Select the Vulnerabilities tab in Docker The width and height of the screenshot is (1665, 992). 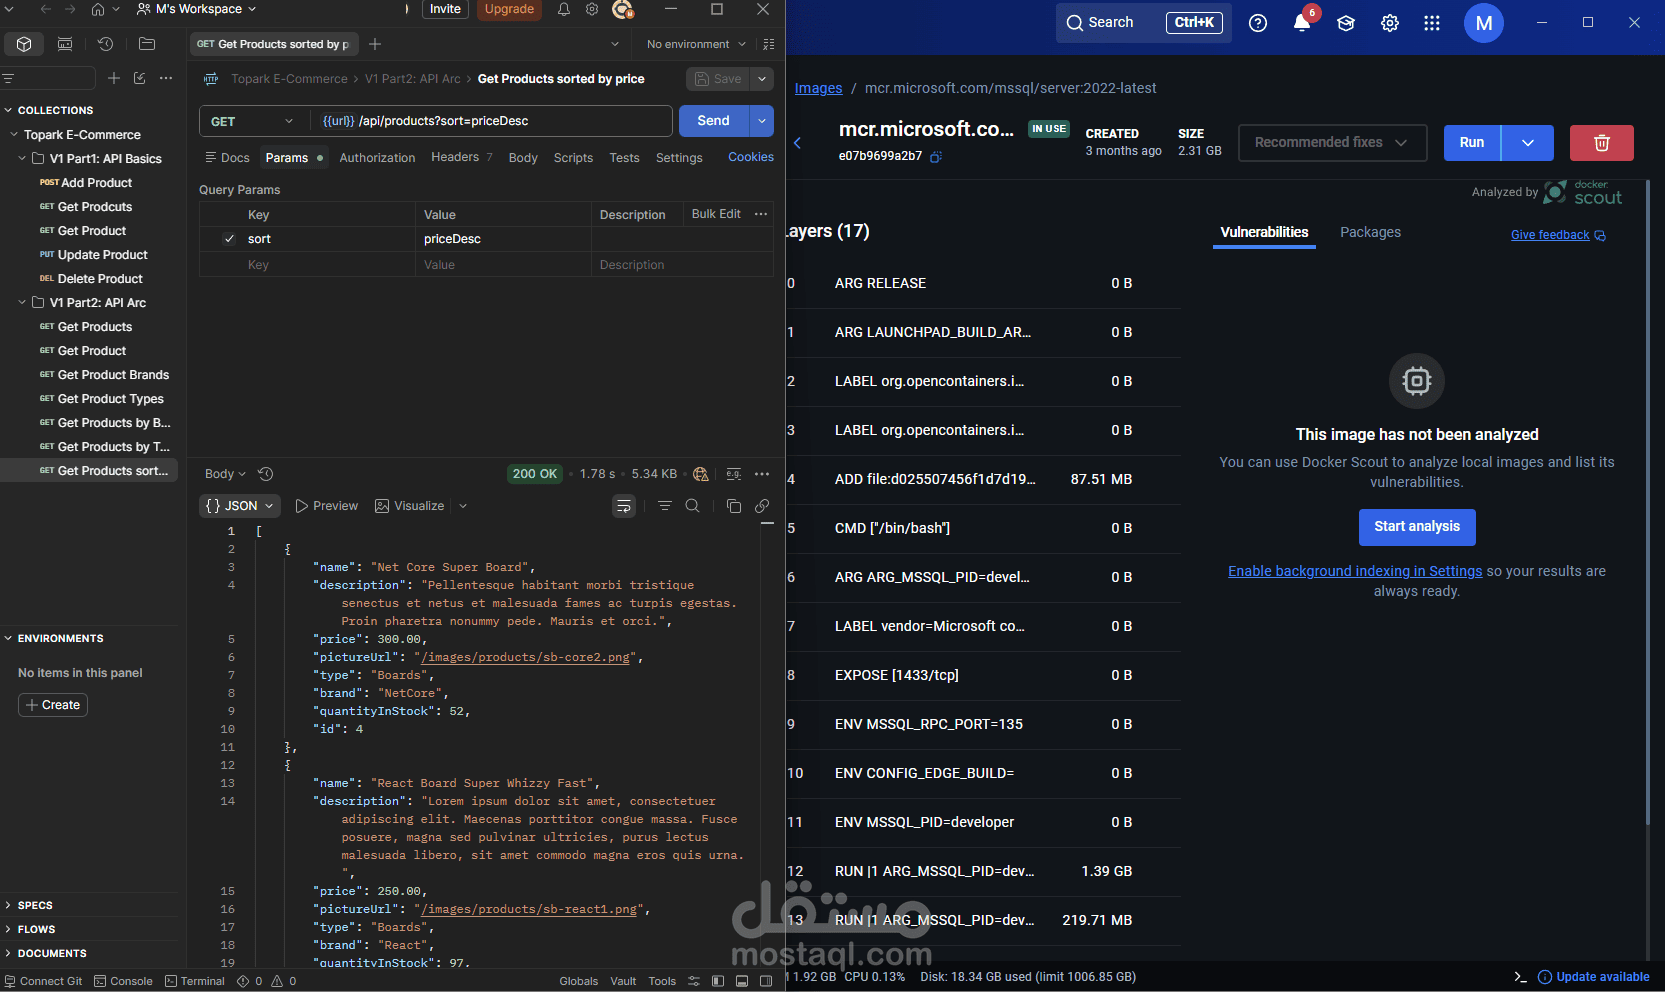1264,232
